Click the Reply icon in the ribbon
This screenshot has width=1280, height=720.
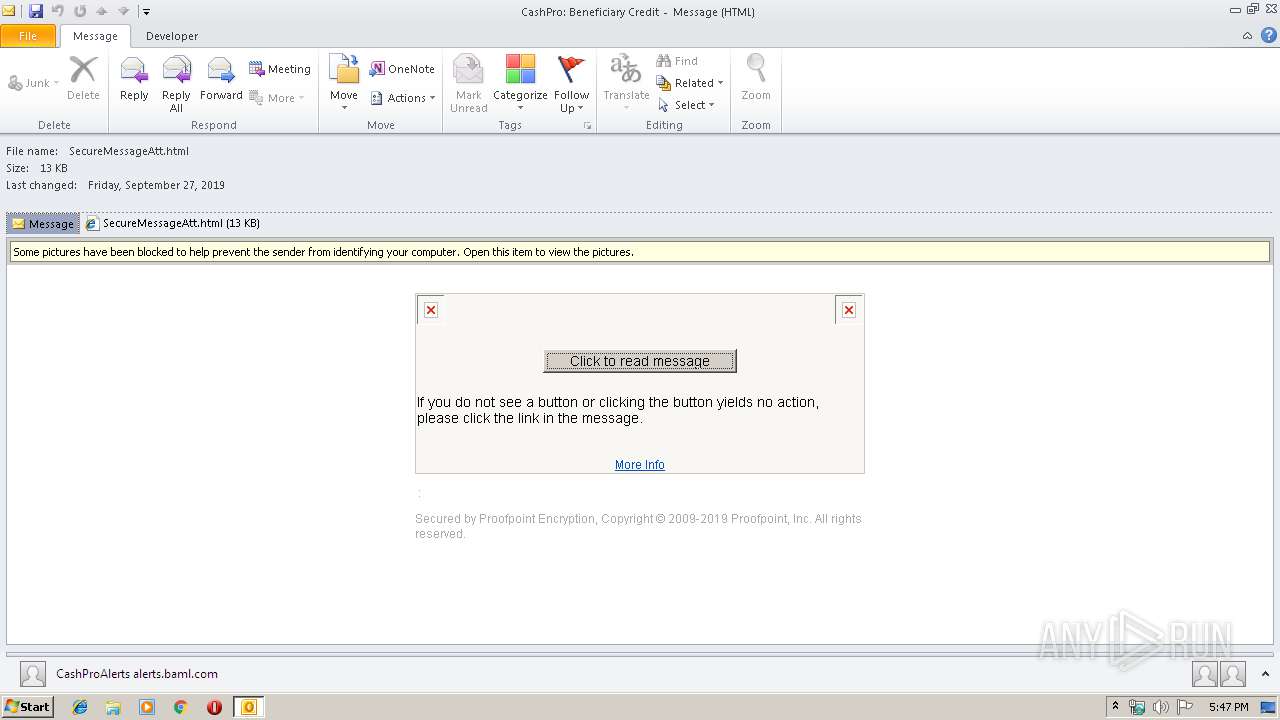(134, 79)
